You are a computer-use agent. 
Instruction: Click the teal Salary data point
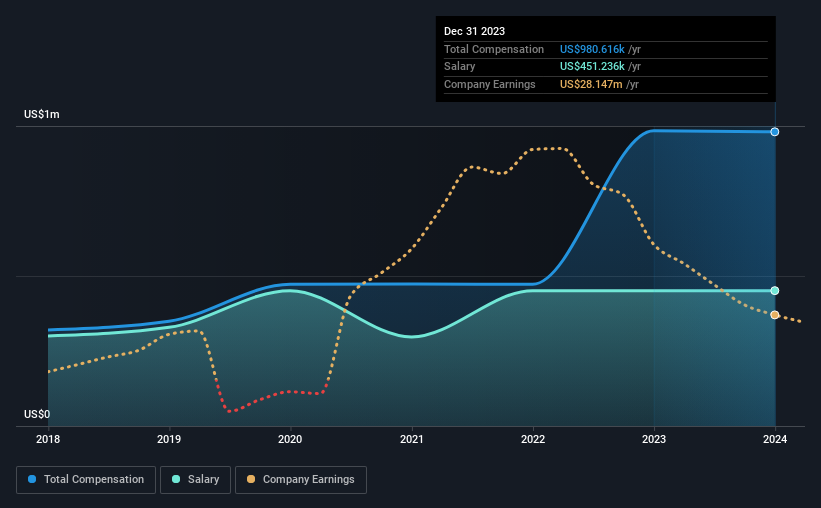point(774,291)
